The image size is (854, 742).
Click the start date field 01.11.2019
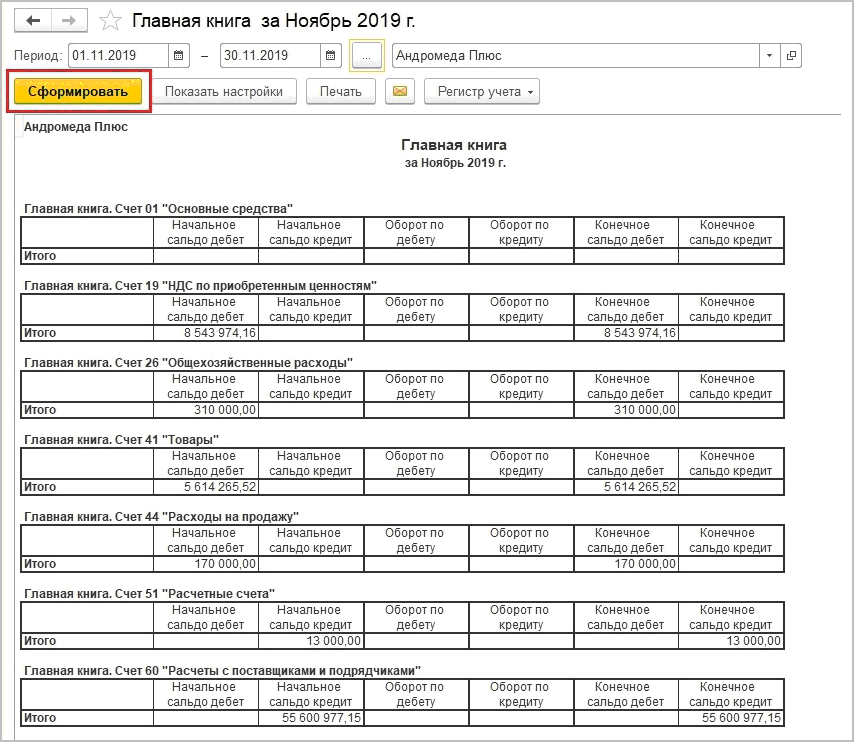(x=118, y=56)
